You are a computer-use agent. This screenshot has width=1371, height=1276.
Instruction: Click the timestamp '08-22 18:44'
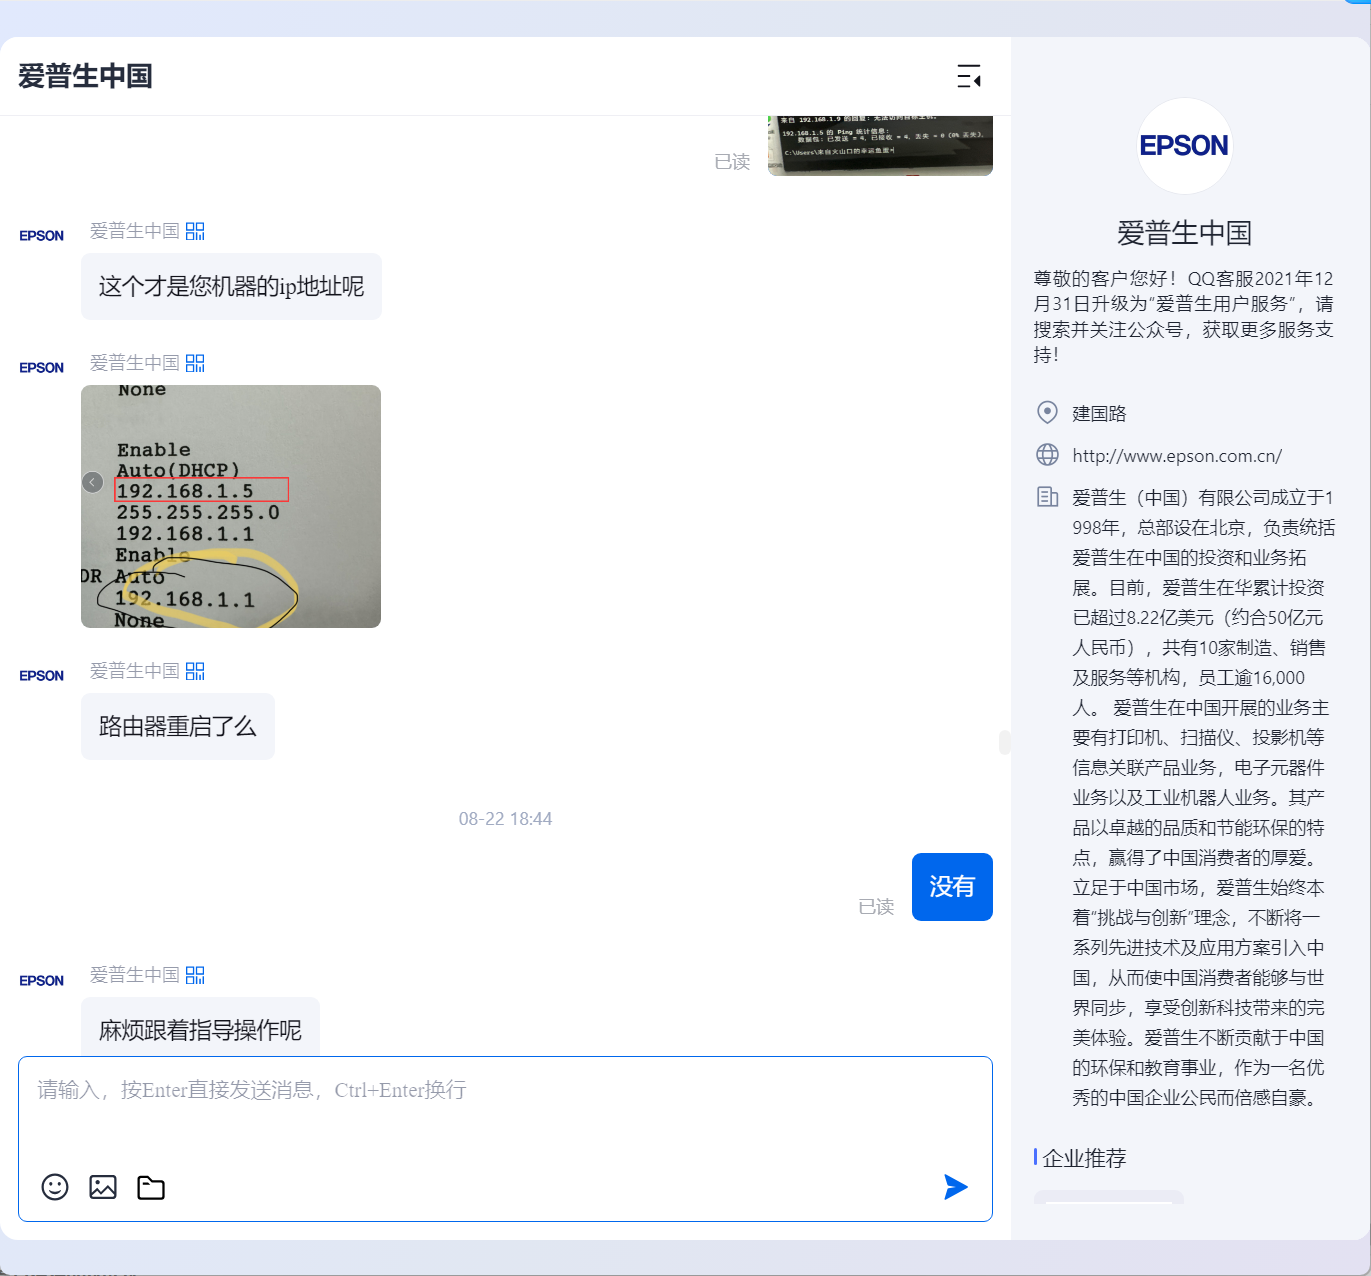505,819
